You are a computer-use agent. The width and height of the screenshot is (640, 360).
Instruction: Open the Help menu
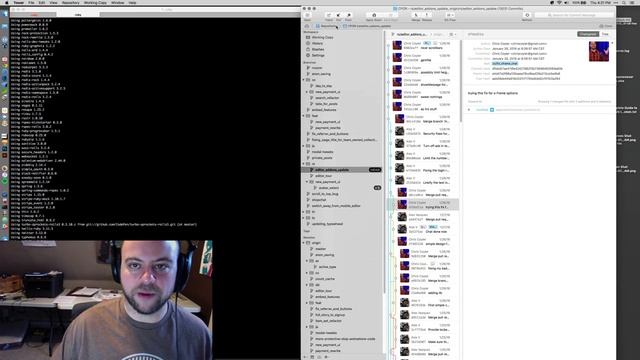point(132,2)
